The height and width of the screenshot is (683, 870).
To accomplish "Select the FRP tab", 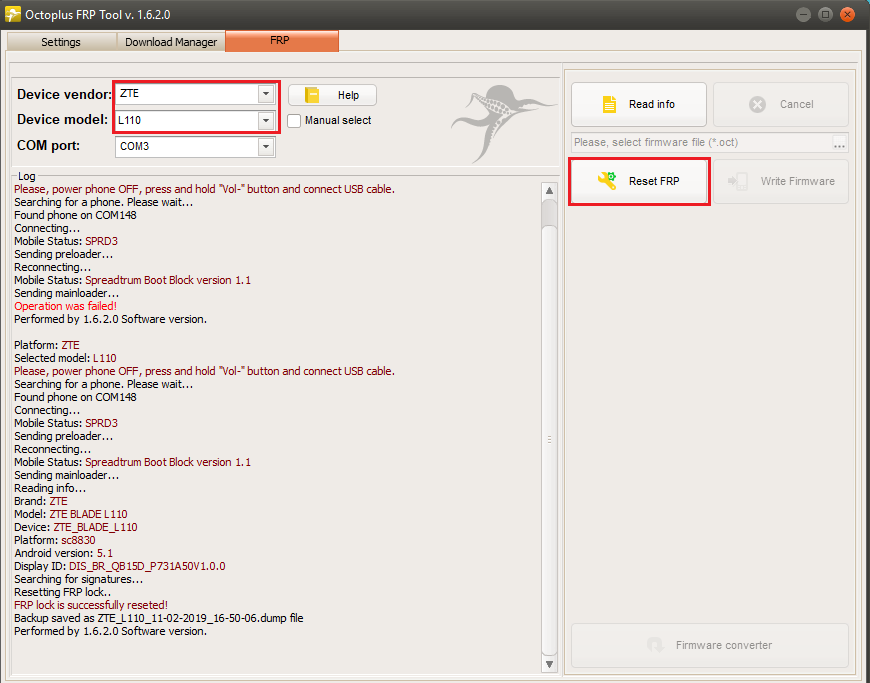I will tap(282, 41).
